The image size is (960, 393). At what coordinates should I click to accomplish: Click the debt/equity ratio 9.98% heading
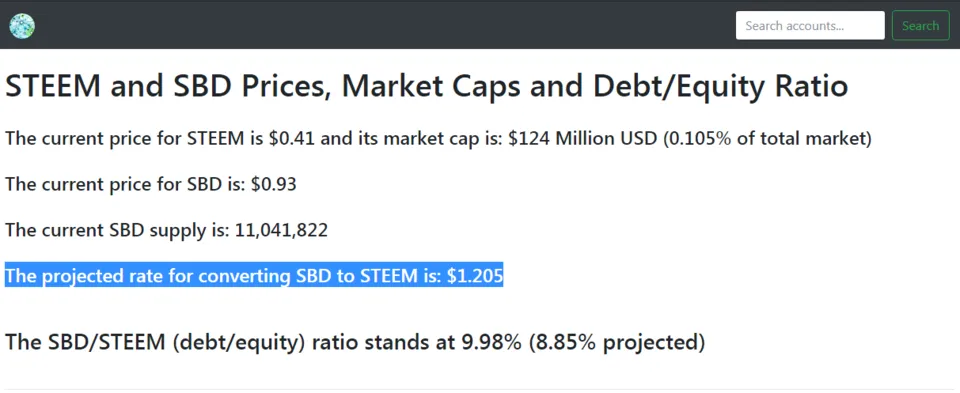(355, 342)
